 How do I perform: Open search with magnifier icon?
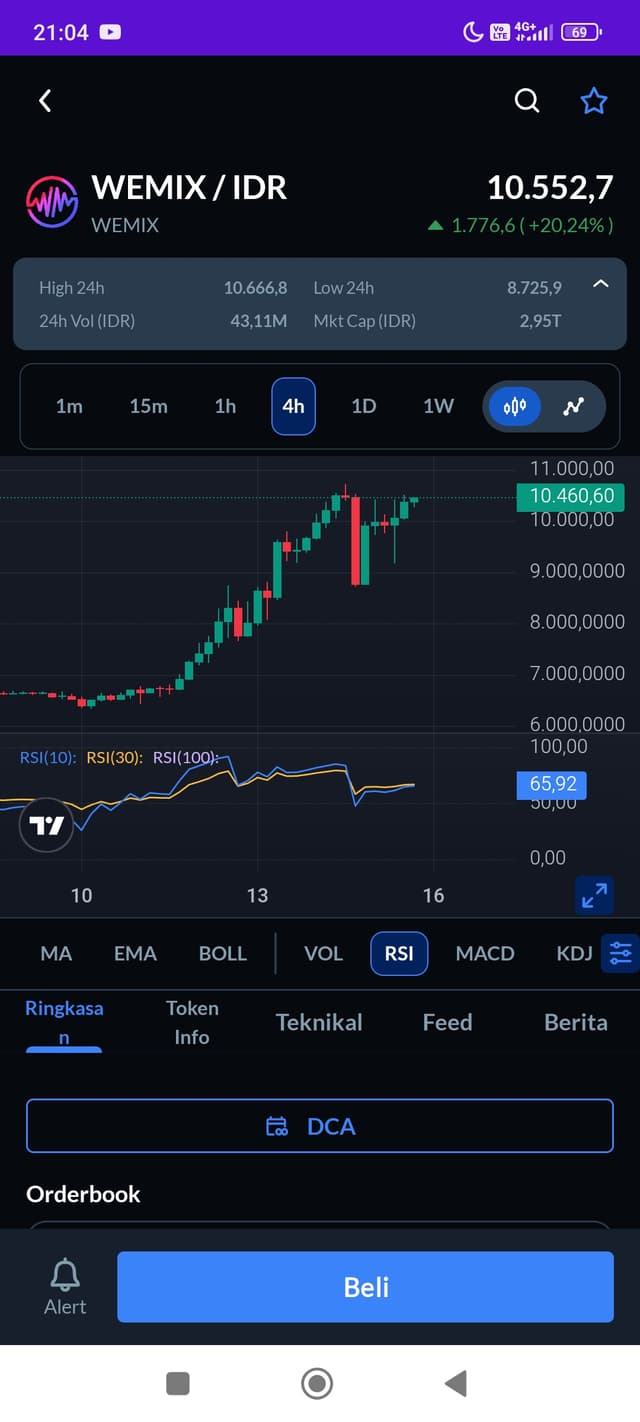pos(527,100)
